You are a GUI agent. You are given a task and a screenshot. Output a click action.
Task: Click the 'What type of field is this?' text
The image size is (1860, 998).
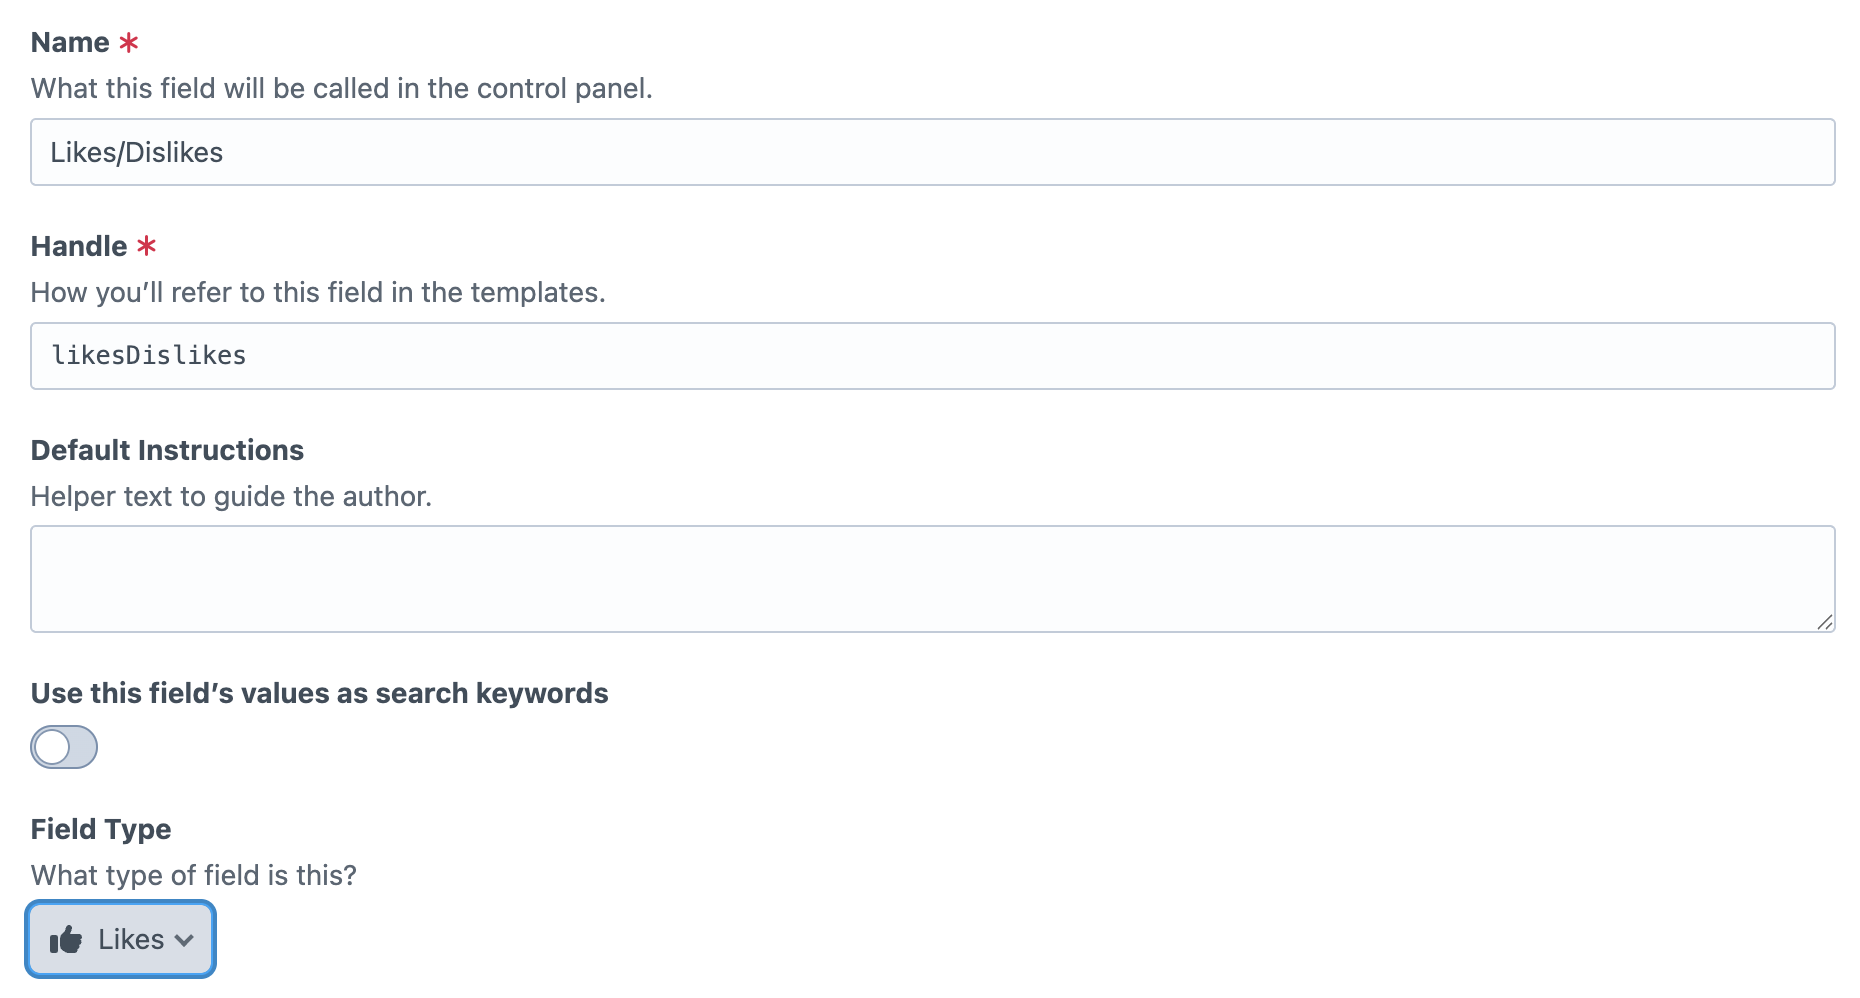click(x=193, y=875)
